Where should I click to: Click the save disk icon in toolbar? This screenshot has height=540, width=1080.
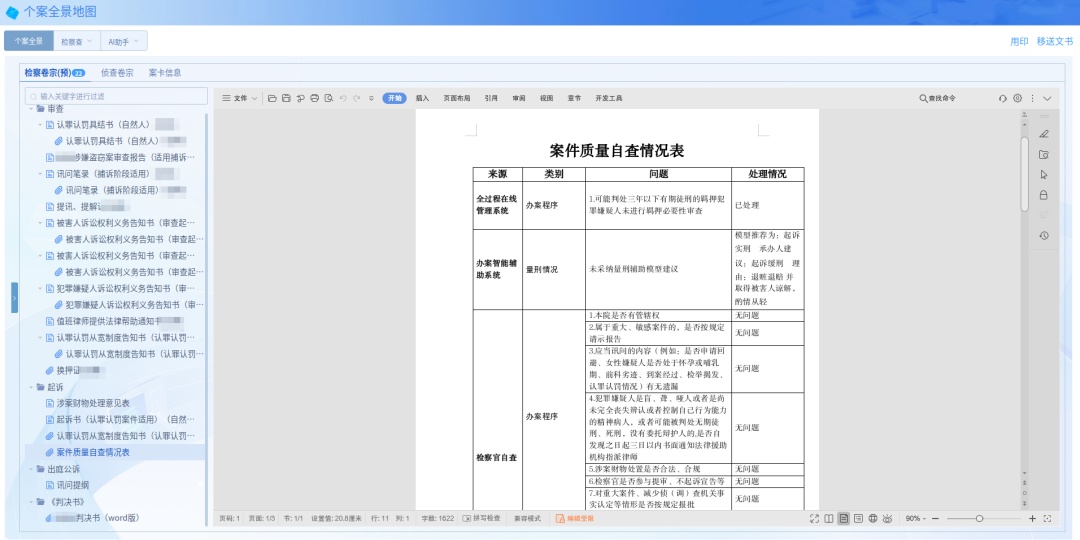click(286, 98)
